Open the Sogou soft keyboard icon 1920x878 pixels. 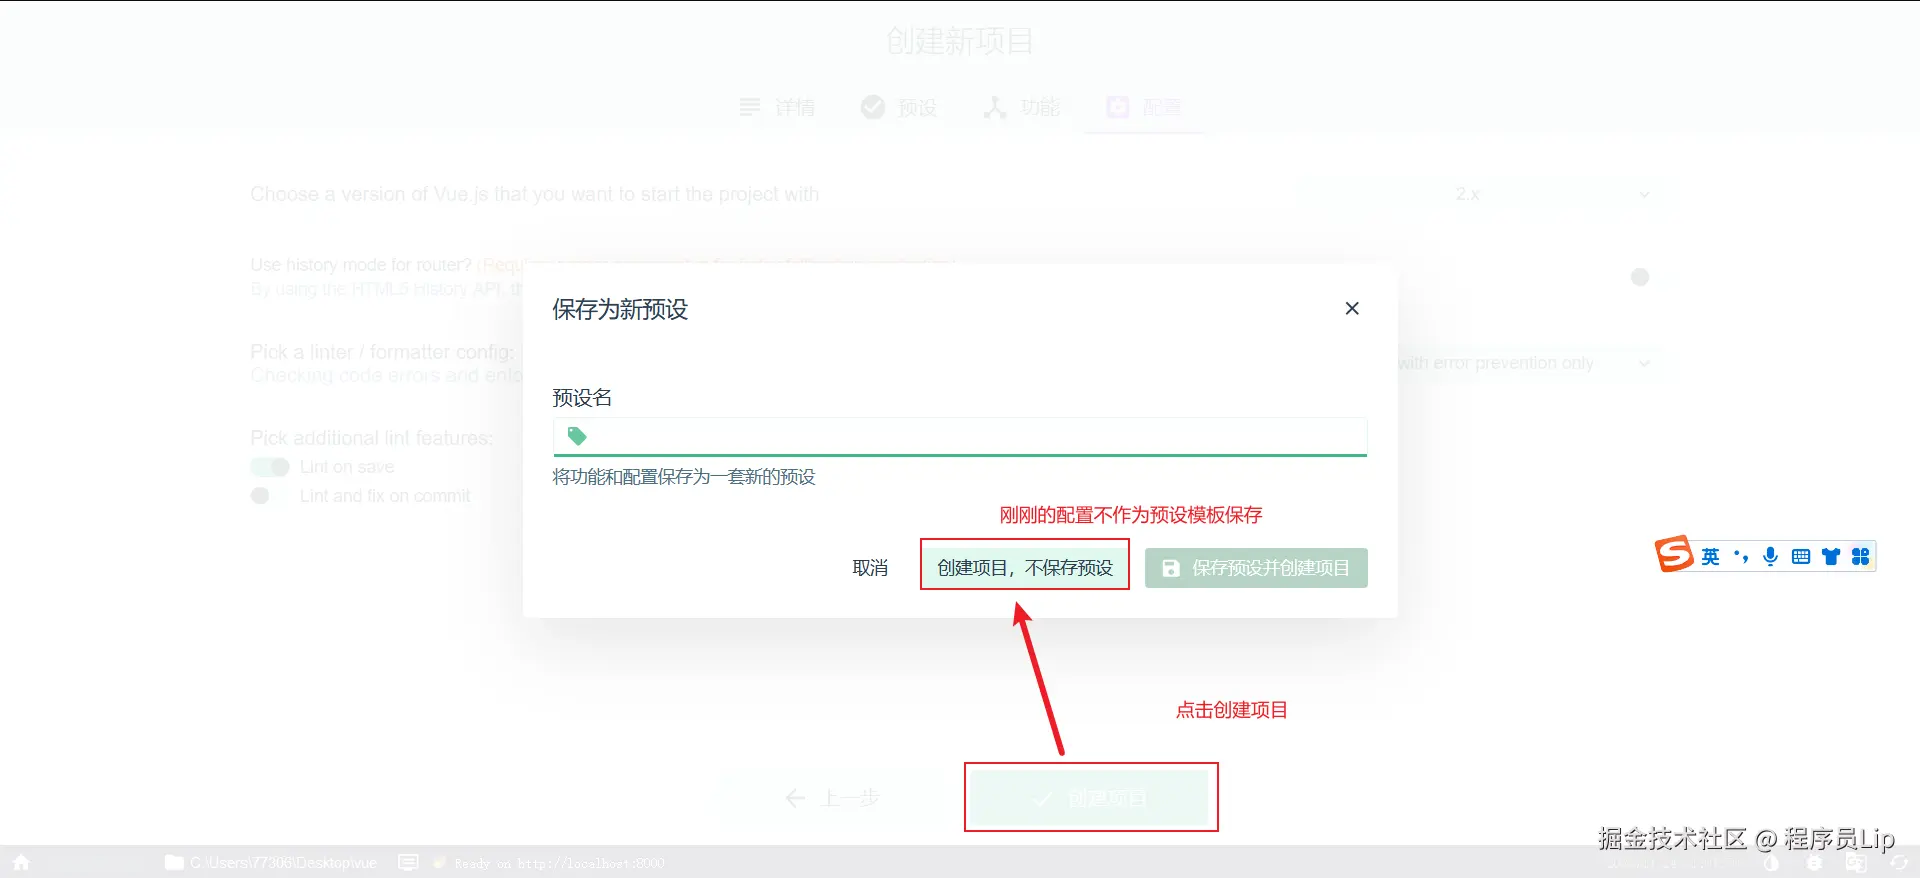pos(1801,557)
